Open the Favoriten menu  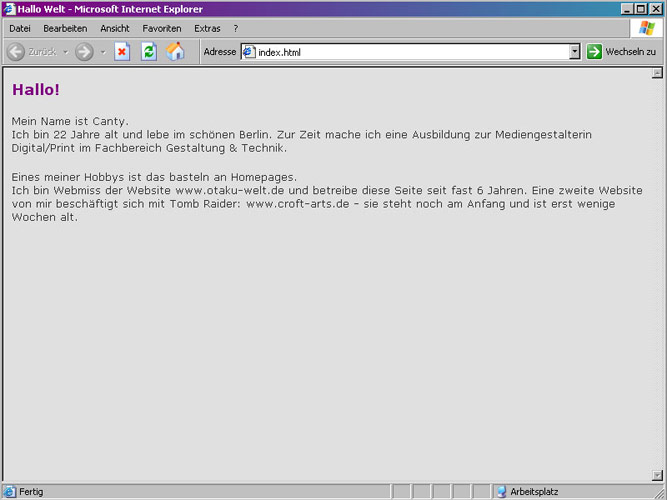[162, 29]
